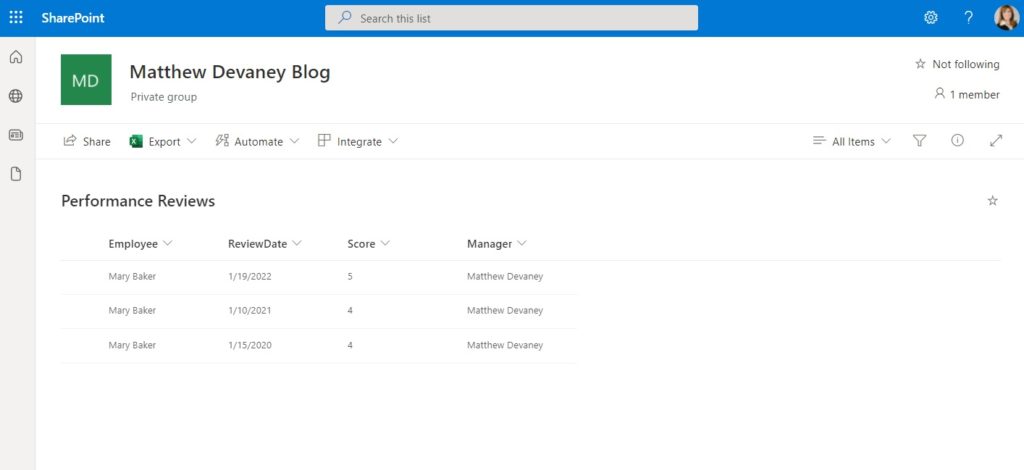Open the app launcher waffle icon
The height and width of the screenshot is (470, 1024).
pyautogui.click(x=16, y=18)
